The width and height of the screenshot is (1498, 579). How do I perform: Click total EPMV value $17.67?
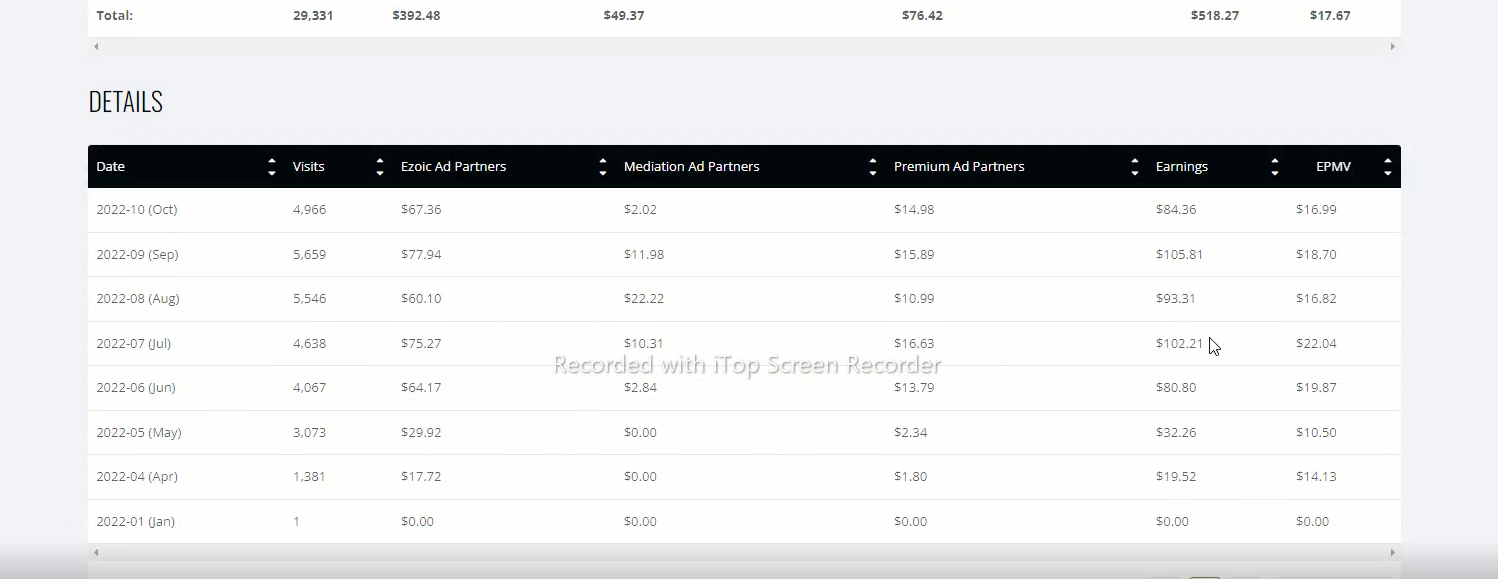[x=1330, y=16]
